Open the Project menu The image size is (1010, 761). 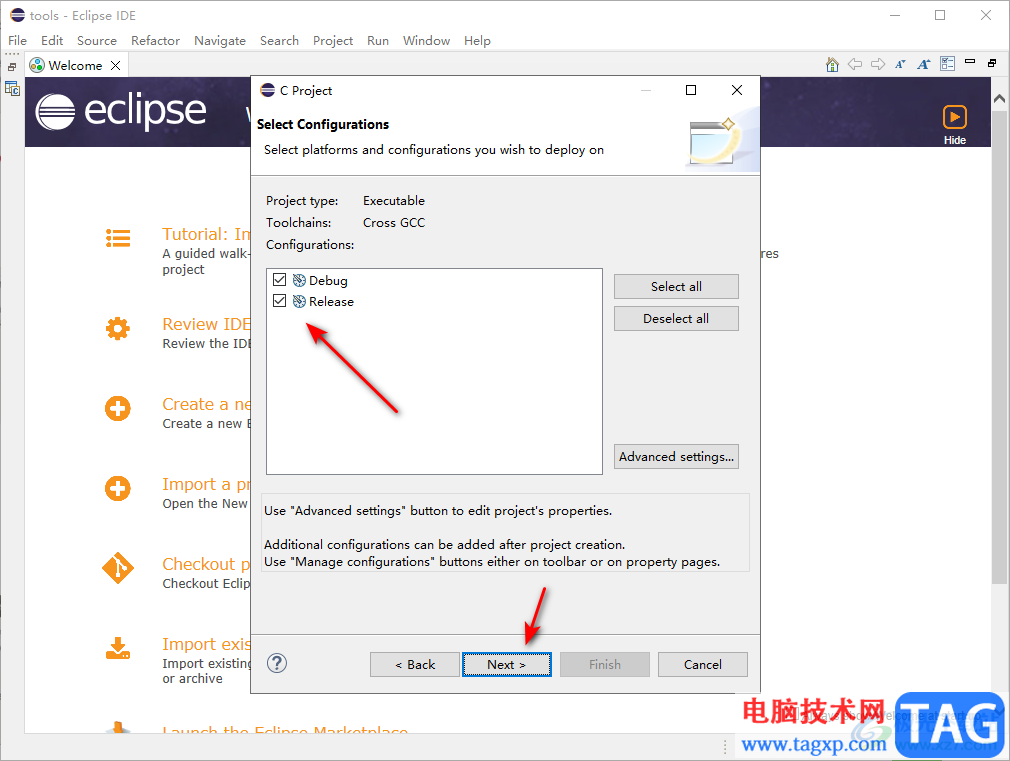coord(332,41)
